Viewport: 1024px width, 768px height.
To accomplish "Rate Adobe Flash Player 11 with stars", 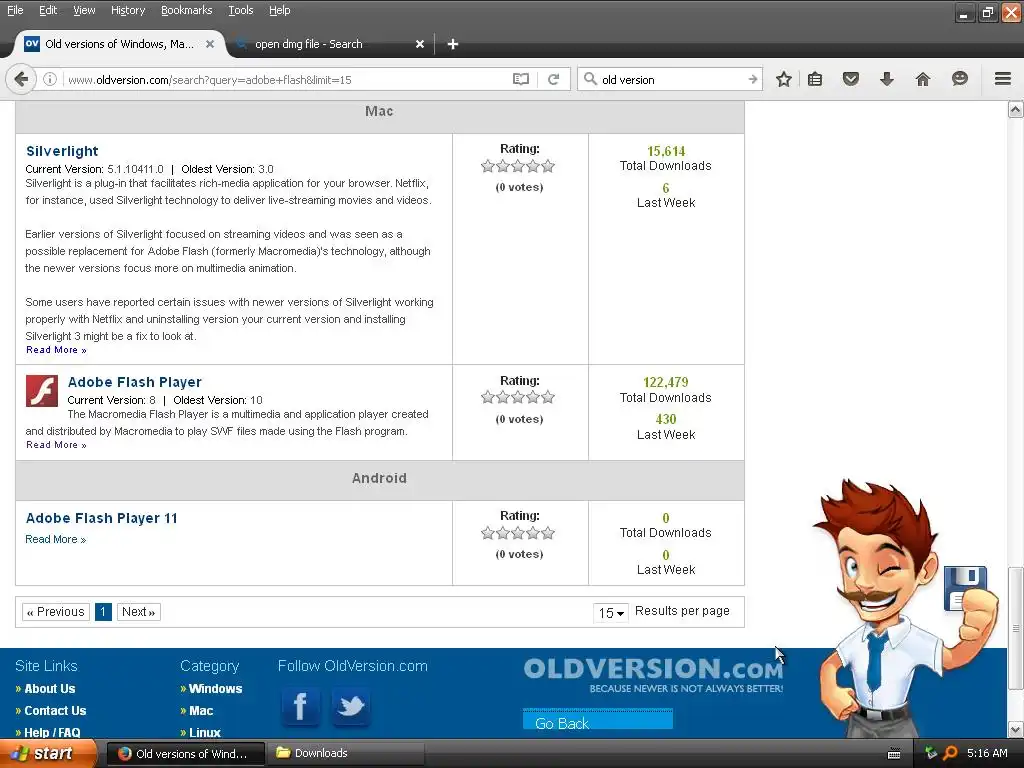I will pos(518,533).
